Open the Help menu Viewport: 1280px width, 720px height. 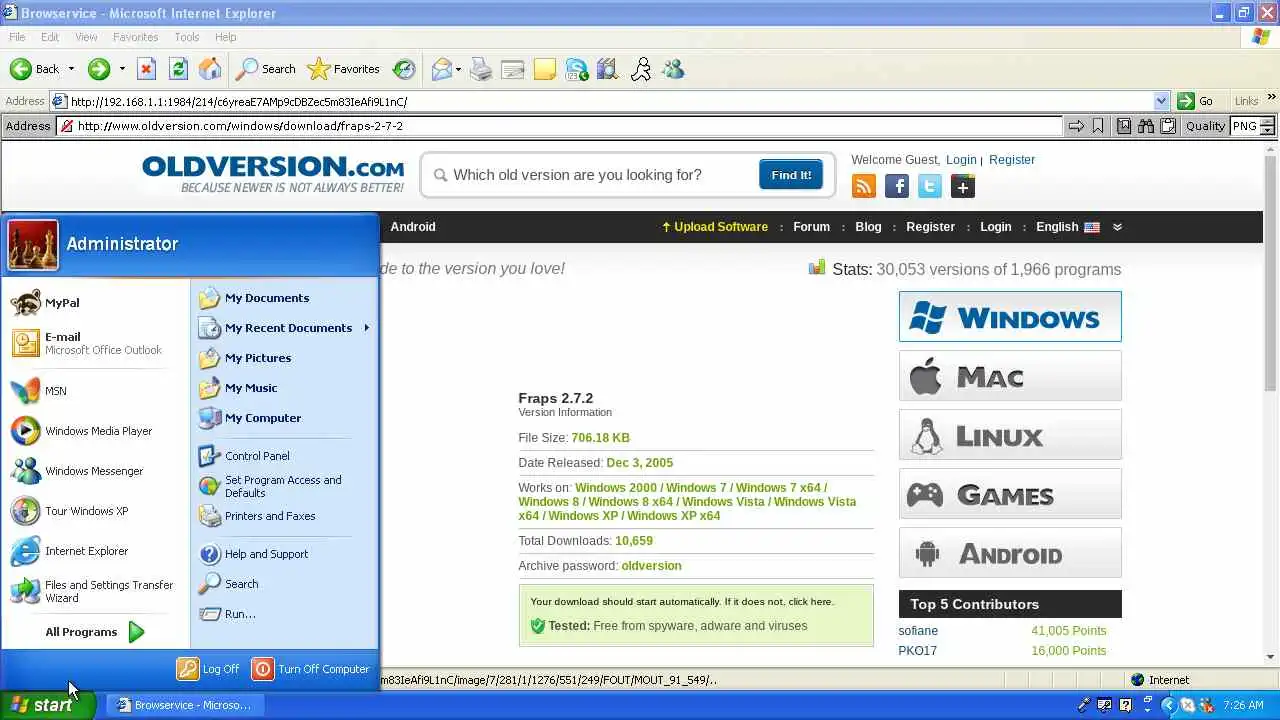[226, 37]
